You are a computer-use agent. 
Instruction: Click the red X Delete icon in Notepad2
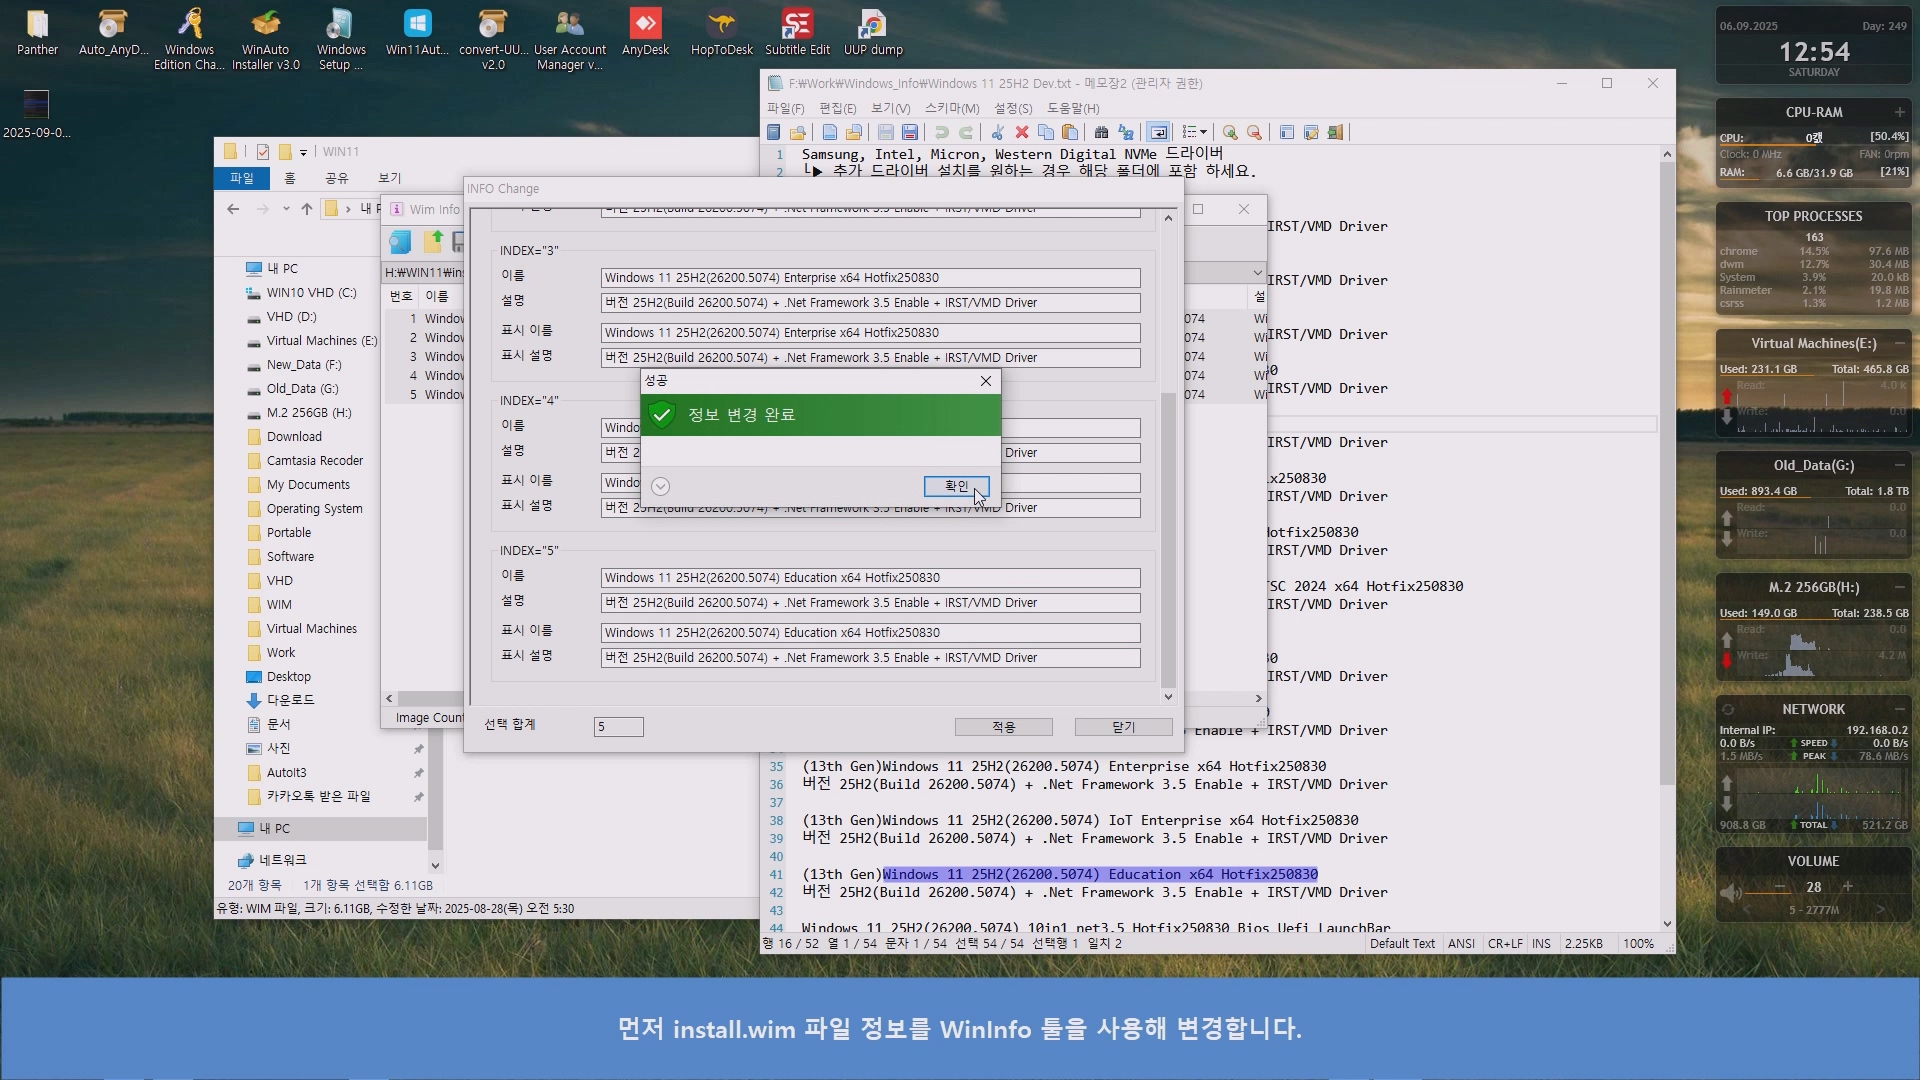click(1022, 132)
